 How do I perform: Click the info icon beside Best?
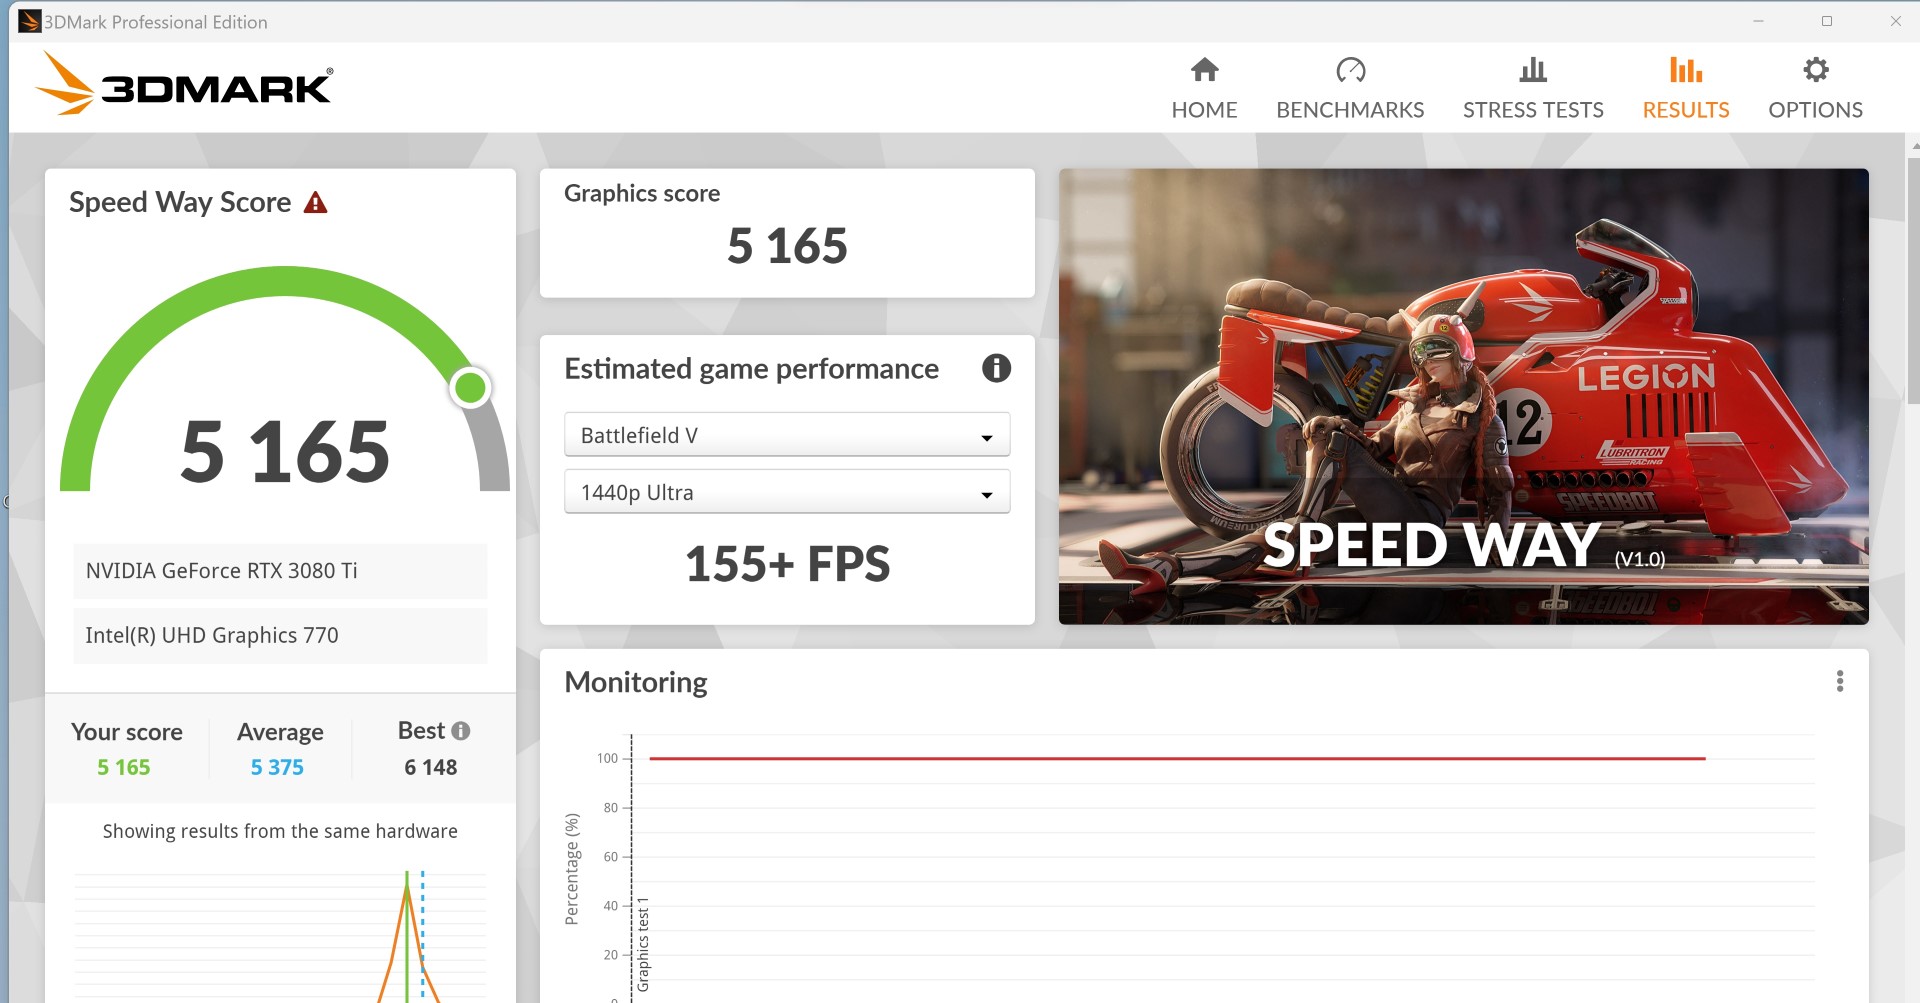click(x=461, y=731)
